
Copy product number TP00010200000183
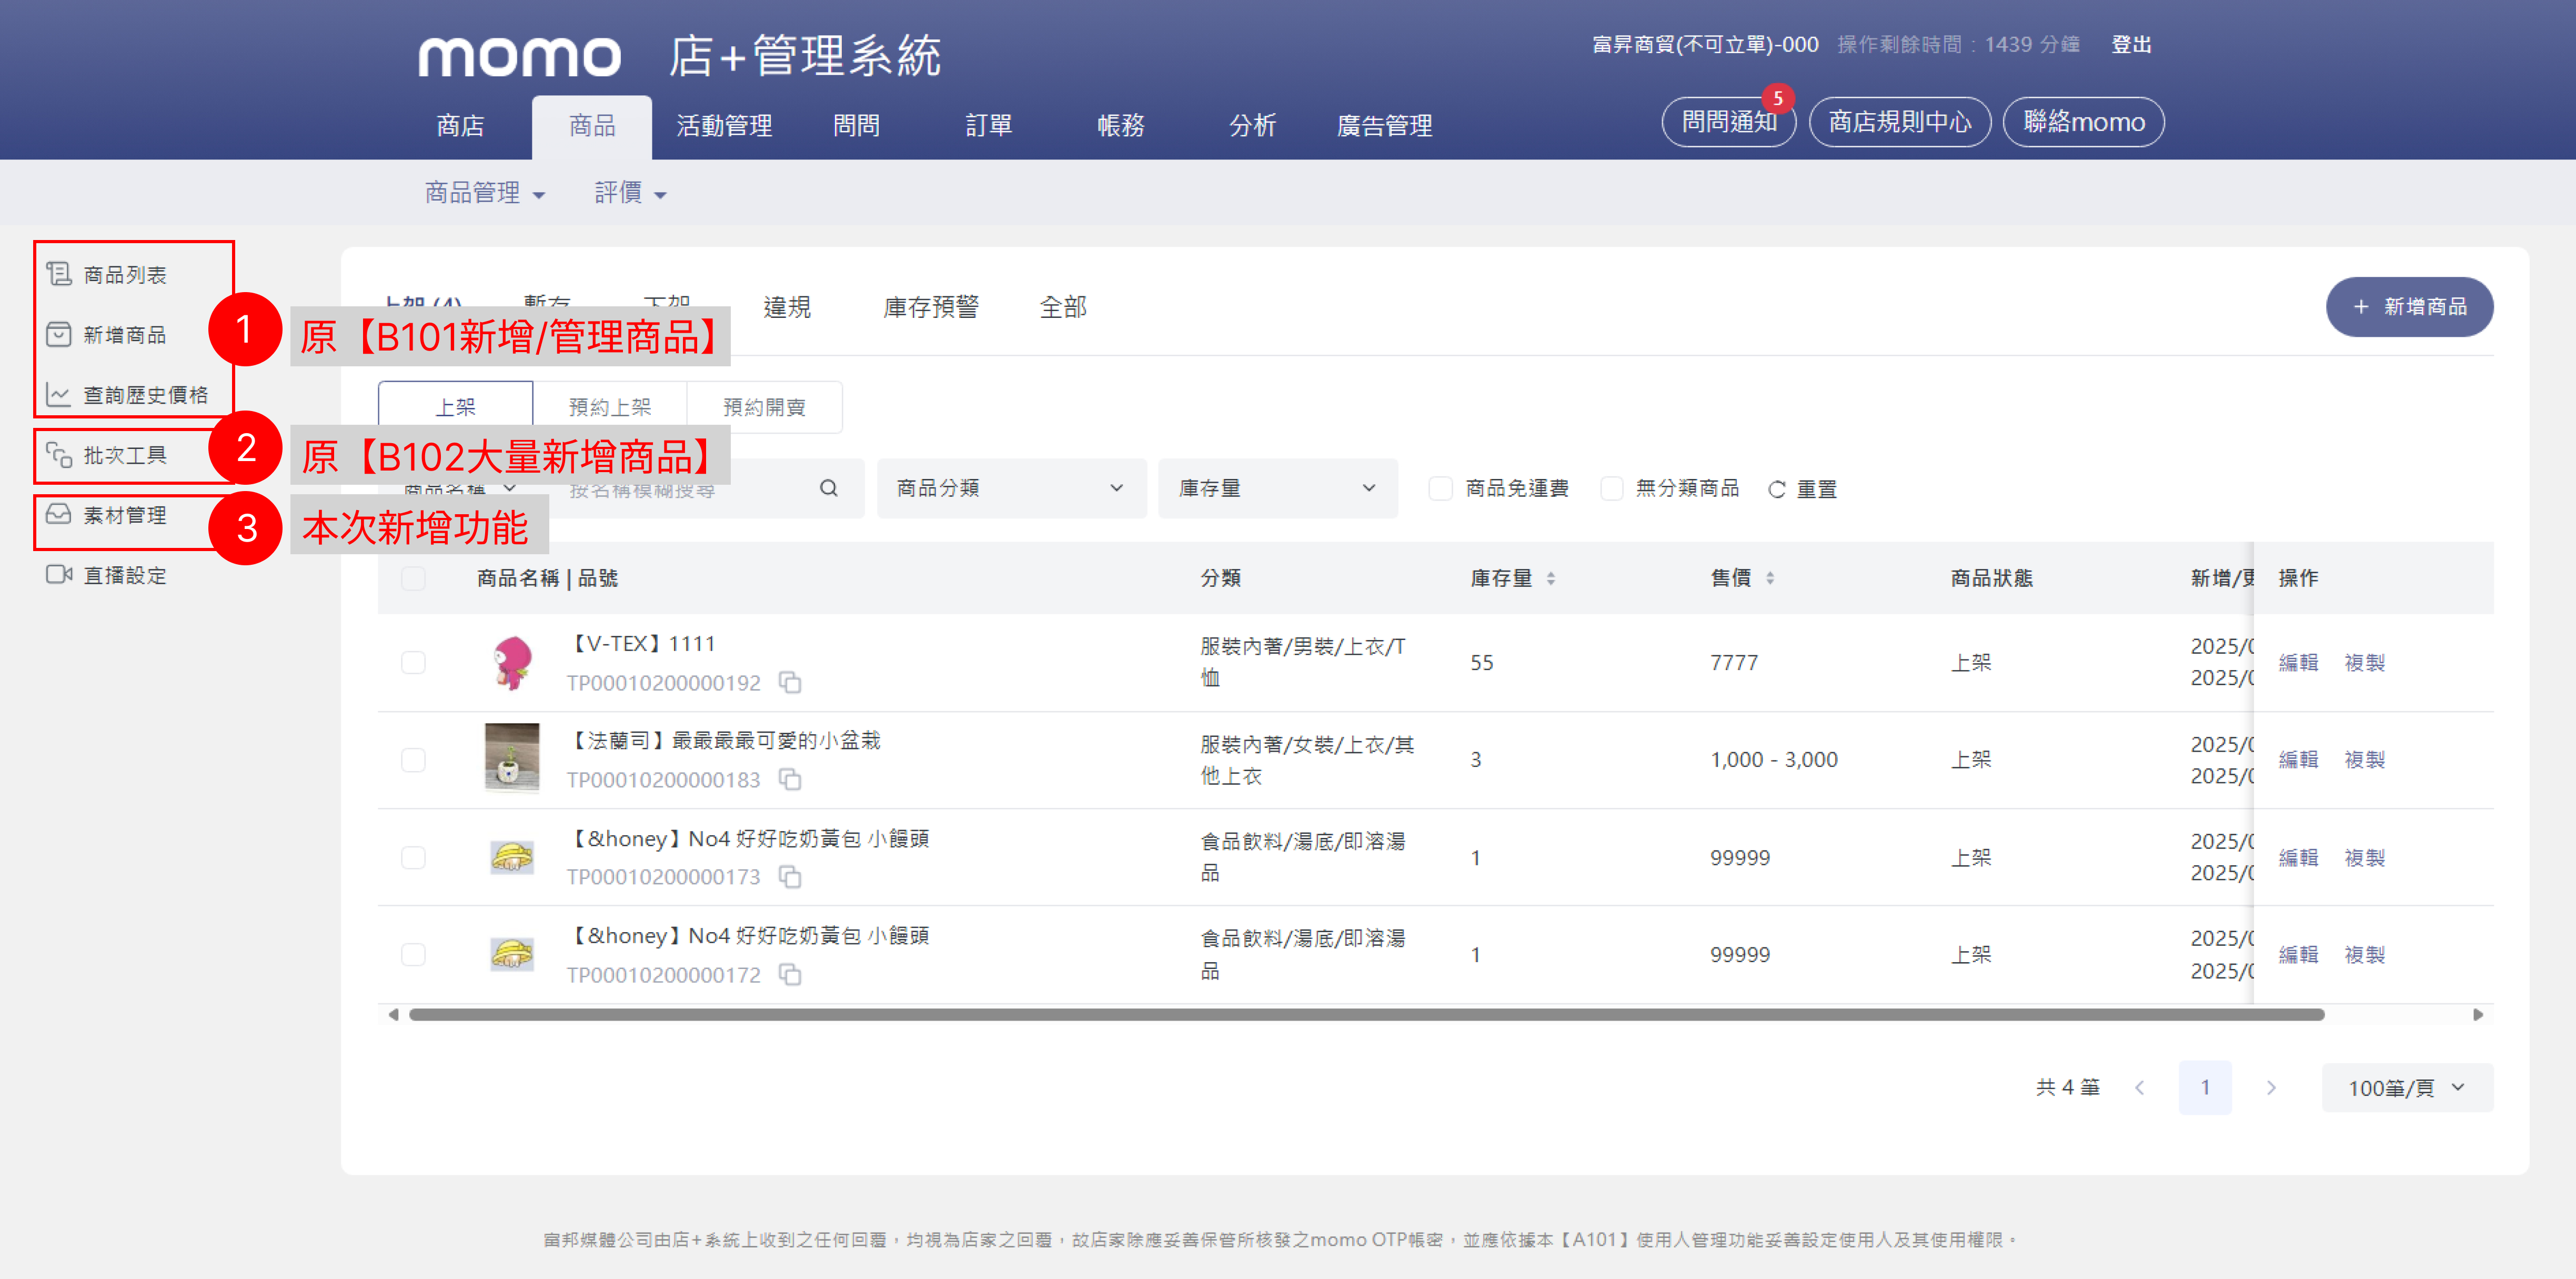(790, 780)
